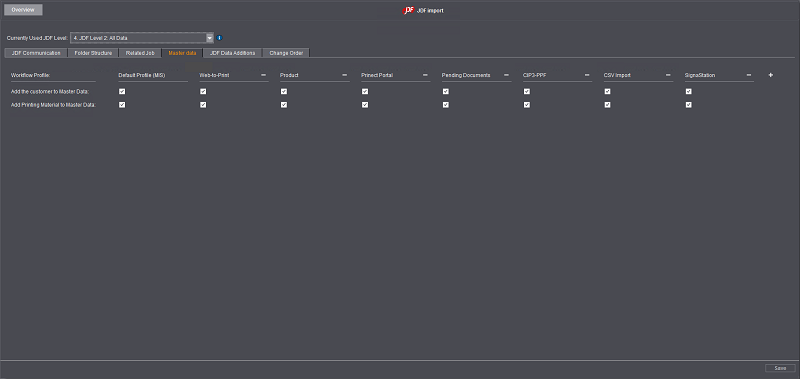Go back to Overview
Image resolution: width=800 pixels, height=379 pixels.
click(x=23, y=10)
